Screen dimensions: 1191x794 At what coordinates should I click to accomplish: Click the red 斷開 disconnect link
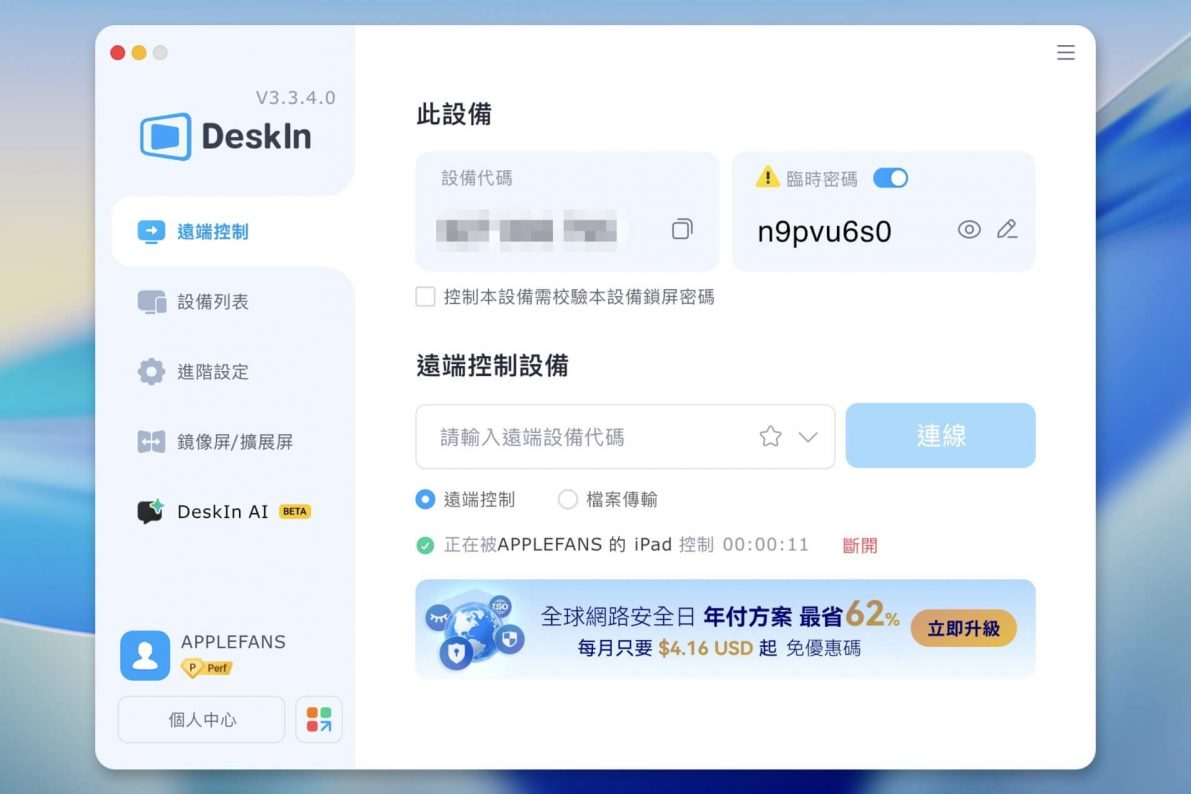pos(860,546)
